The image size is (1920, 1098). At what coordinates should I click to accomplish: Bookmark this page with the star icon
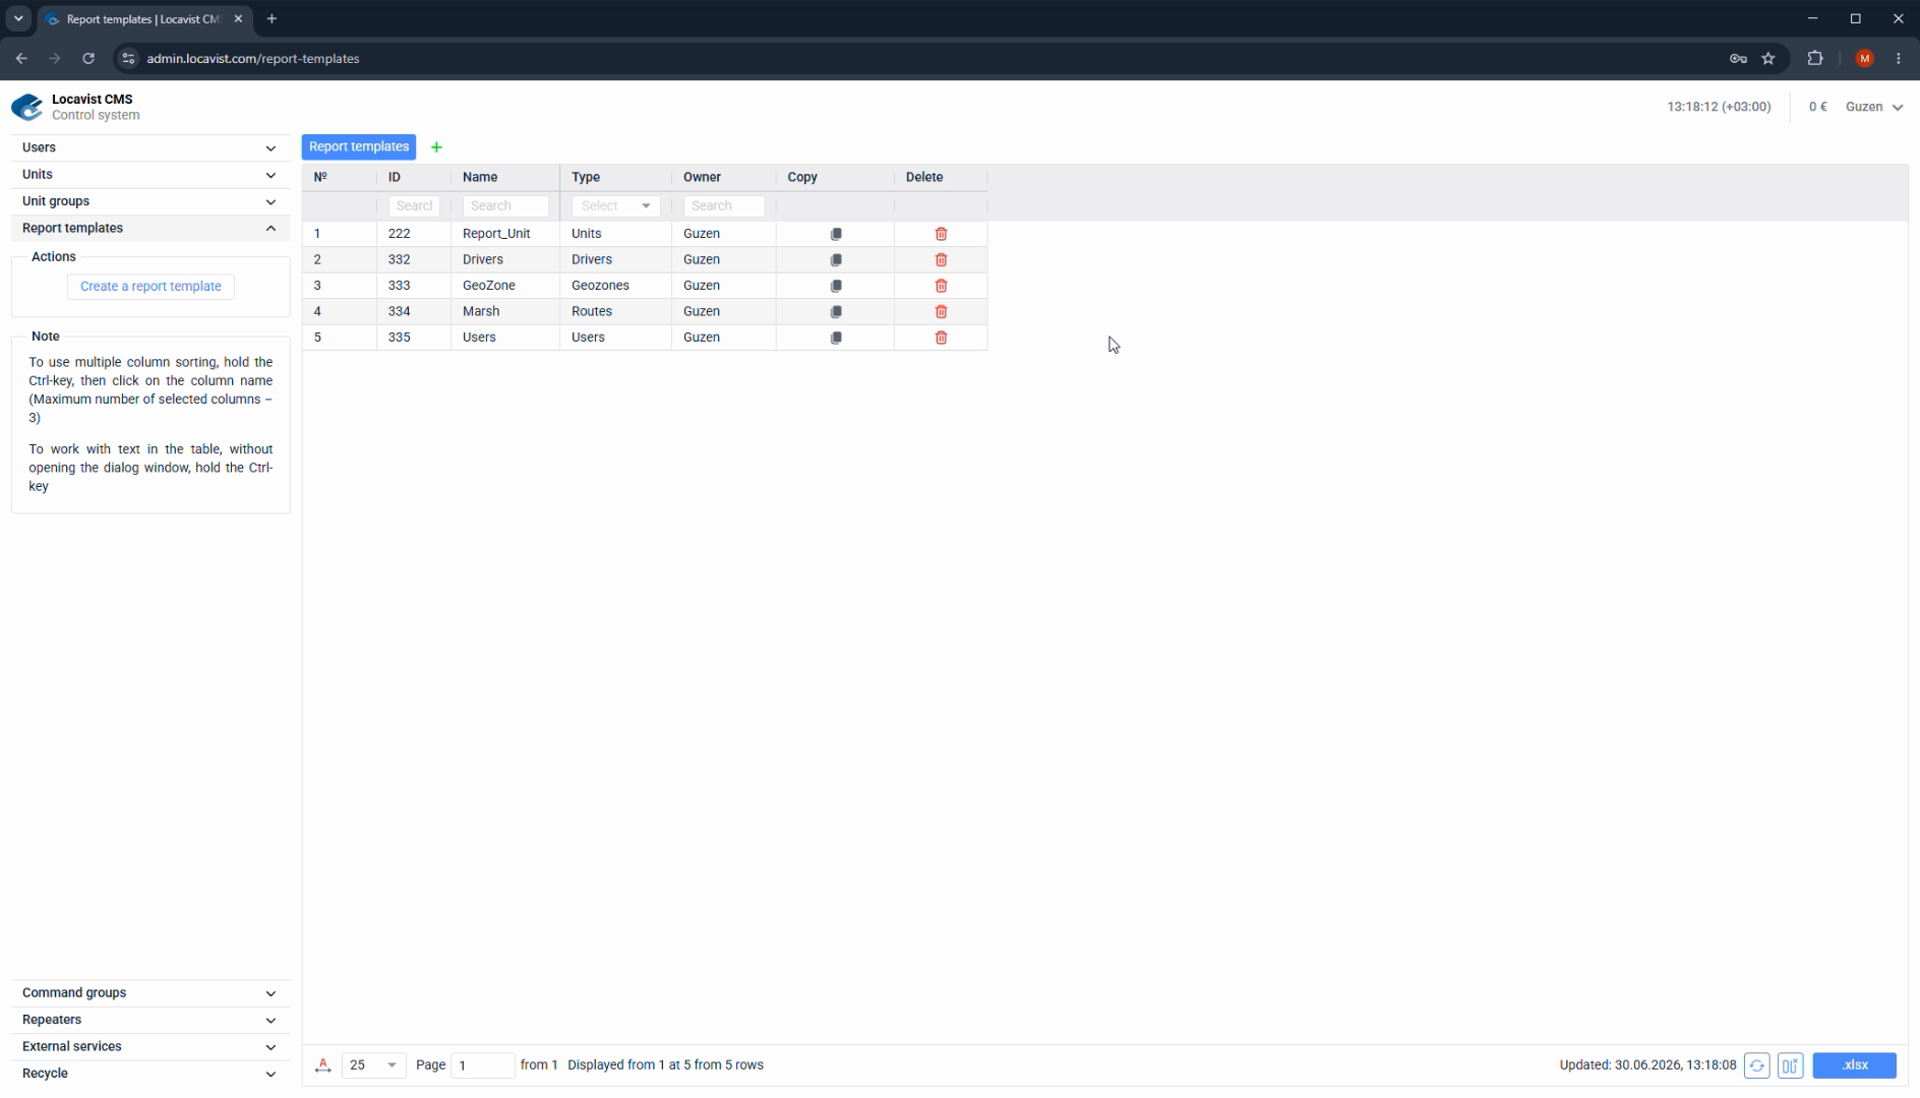coord(1768,59)
